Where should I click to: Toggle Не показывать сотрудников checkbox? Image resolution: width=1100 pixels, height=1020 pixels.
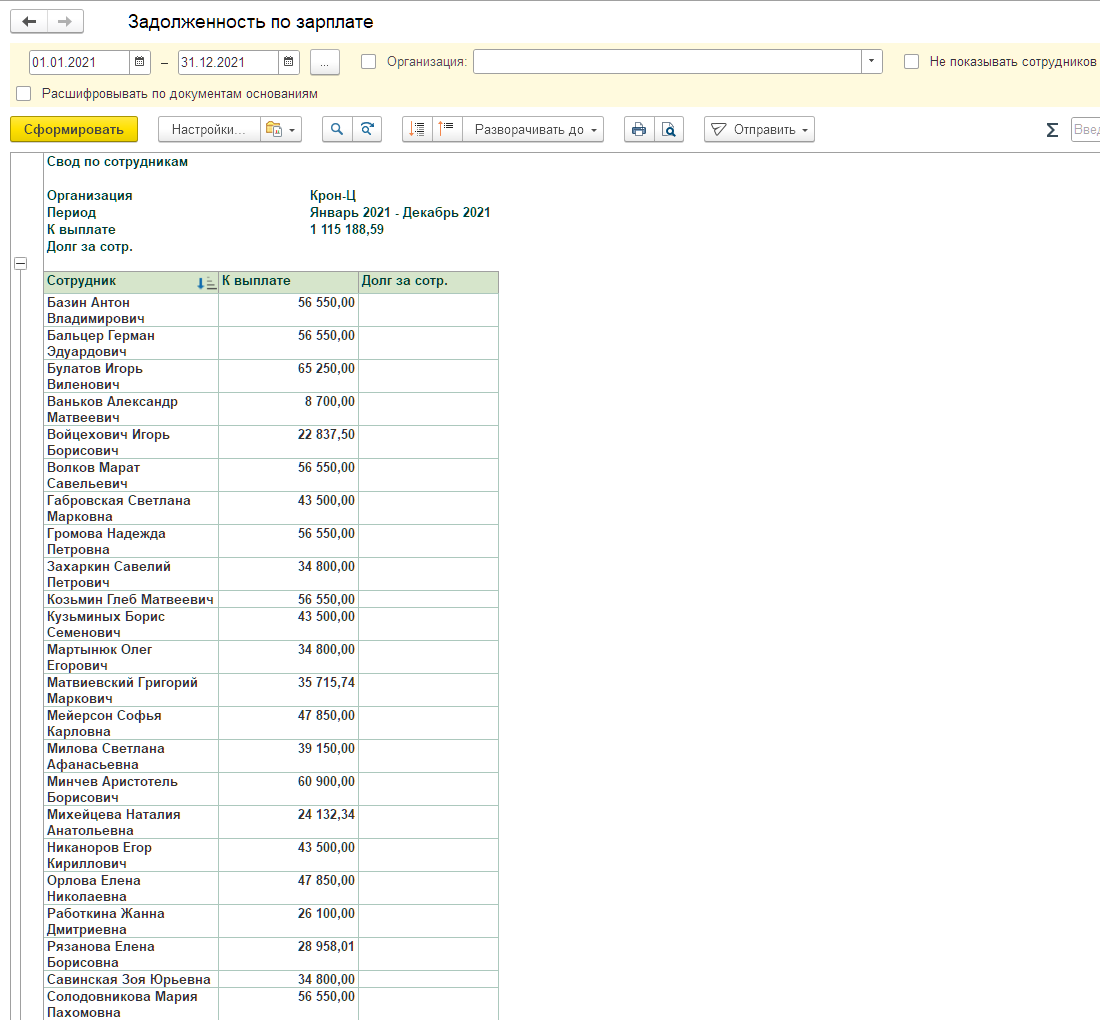coord(911,62)
